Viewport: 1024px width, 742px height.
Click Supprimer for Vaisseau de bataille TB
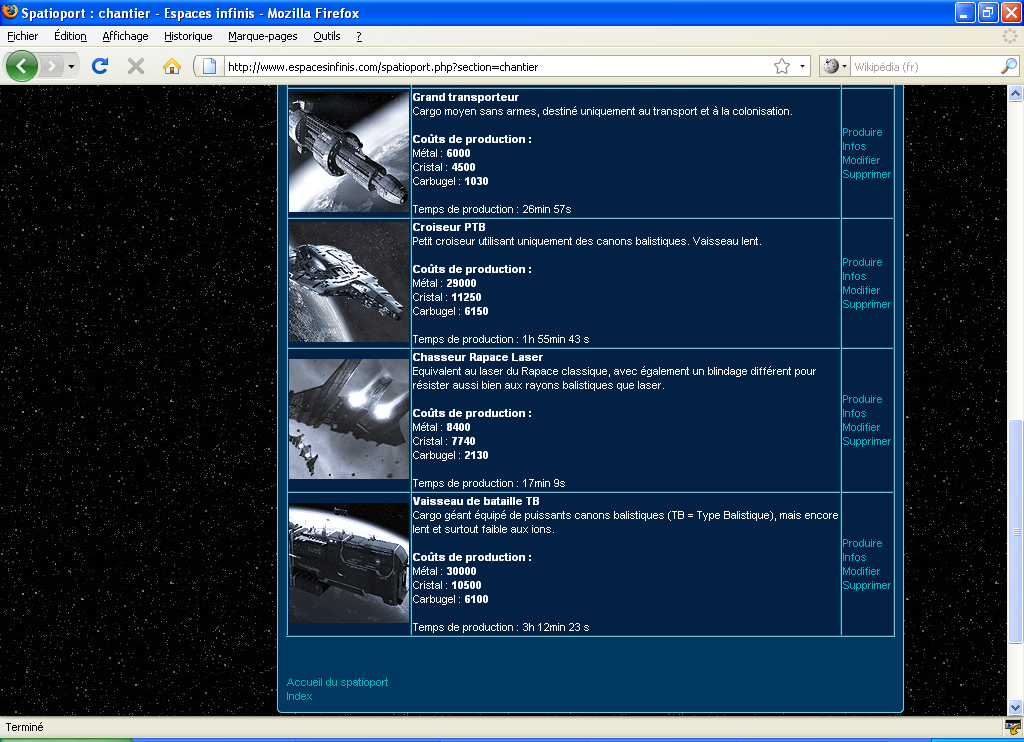[x=867, y=585]
